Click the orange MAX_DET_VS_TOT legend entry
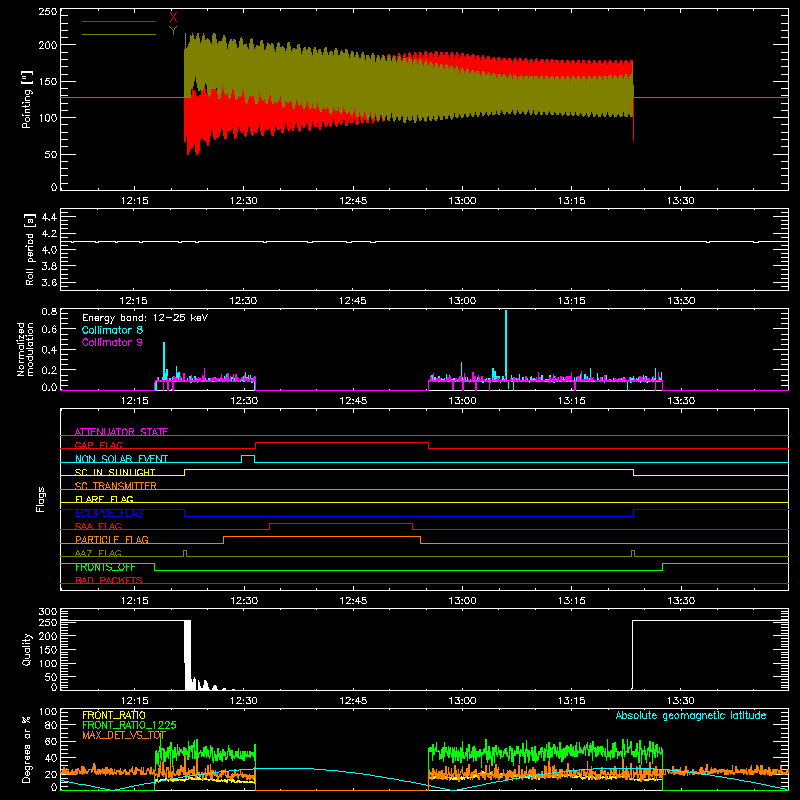This screenshot has width=800, height=800. 124,735
